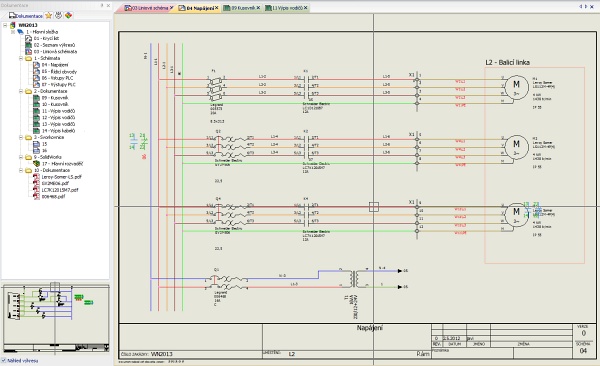Open the 006468.pdf attachment
Screen dimensions: 600x366
pos(53,196)
